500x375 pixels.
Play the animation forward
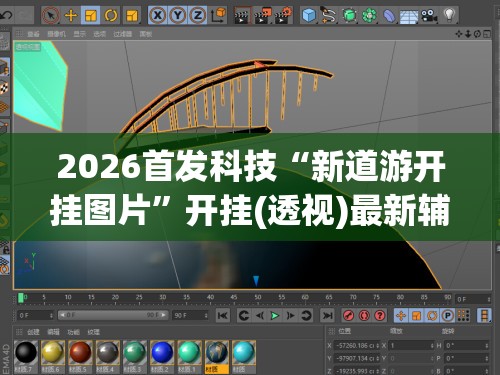tap(275, 315)
